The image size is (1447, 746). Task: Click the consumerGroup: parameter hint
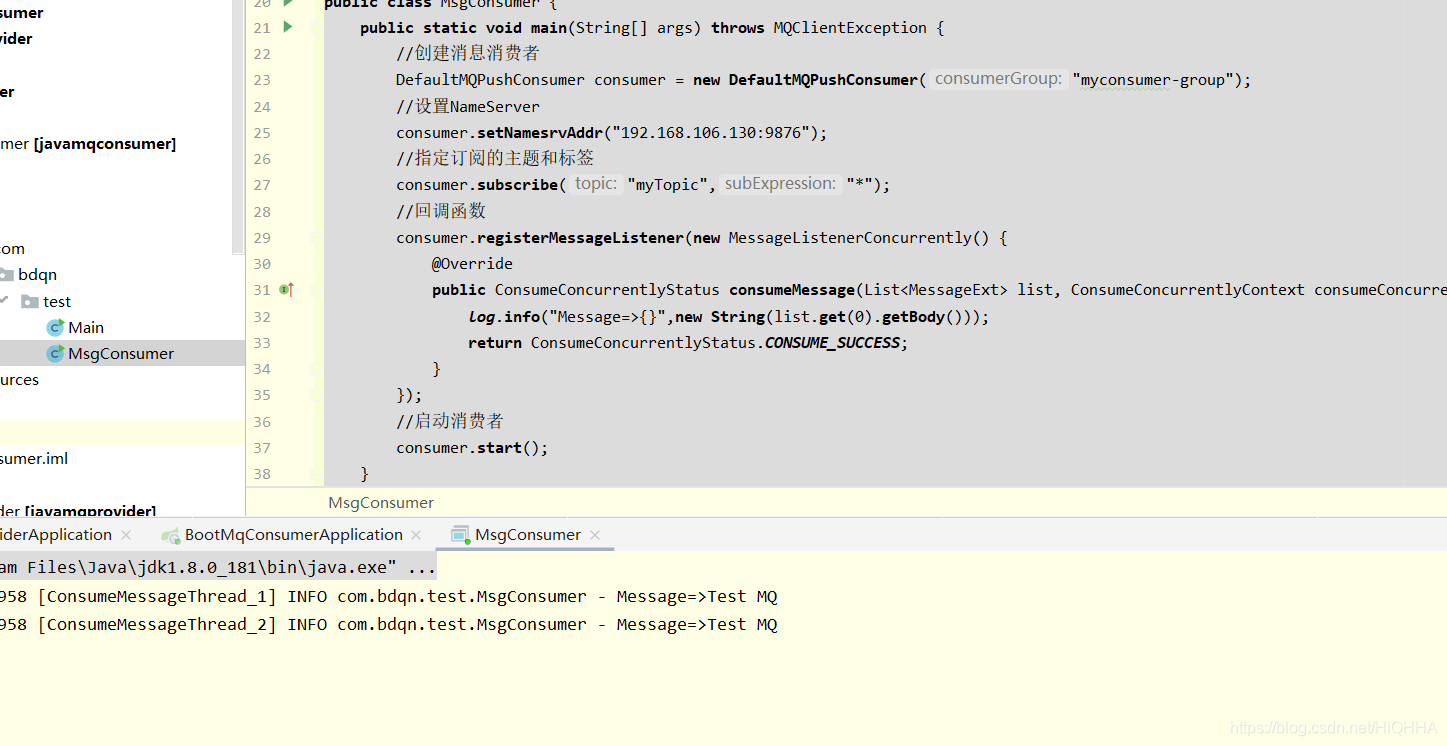(998, 79)
